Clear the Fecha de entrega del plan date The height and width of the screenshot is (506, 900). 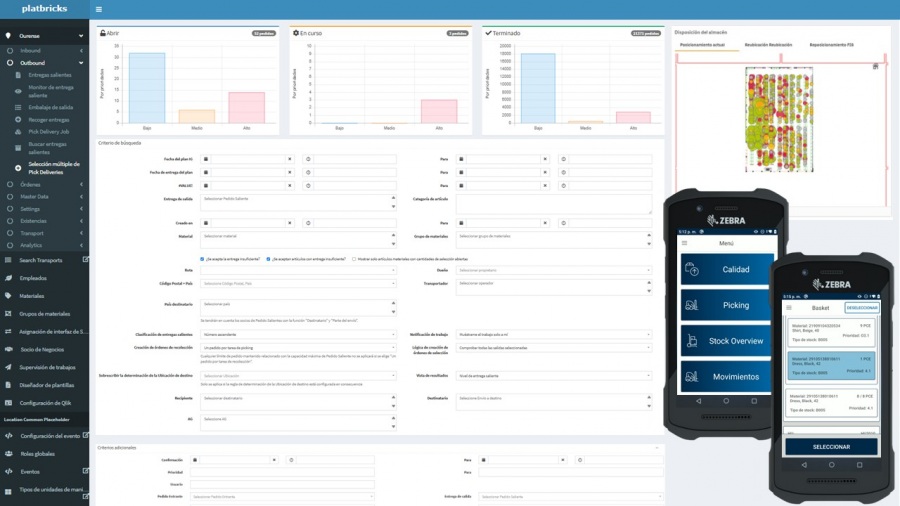tap(290, 172)
